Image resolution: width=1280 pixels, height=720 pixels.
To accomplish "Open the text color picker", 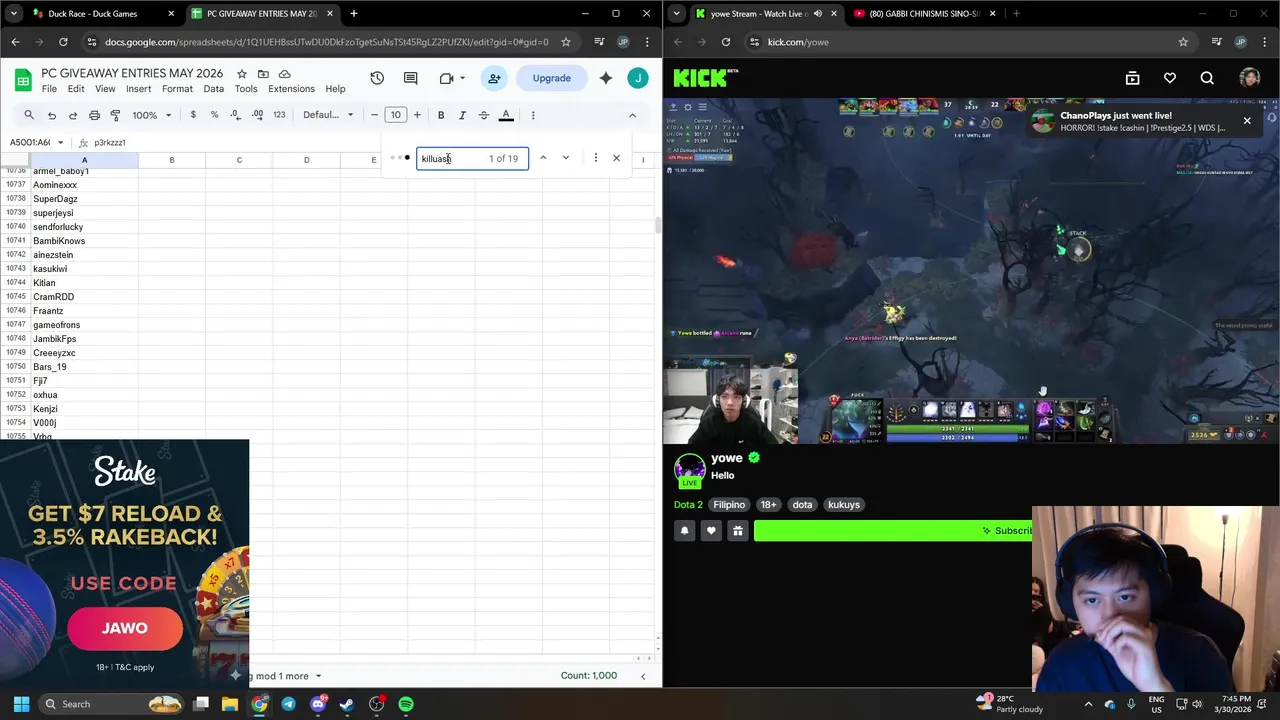I will pos(506,115).
